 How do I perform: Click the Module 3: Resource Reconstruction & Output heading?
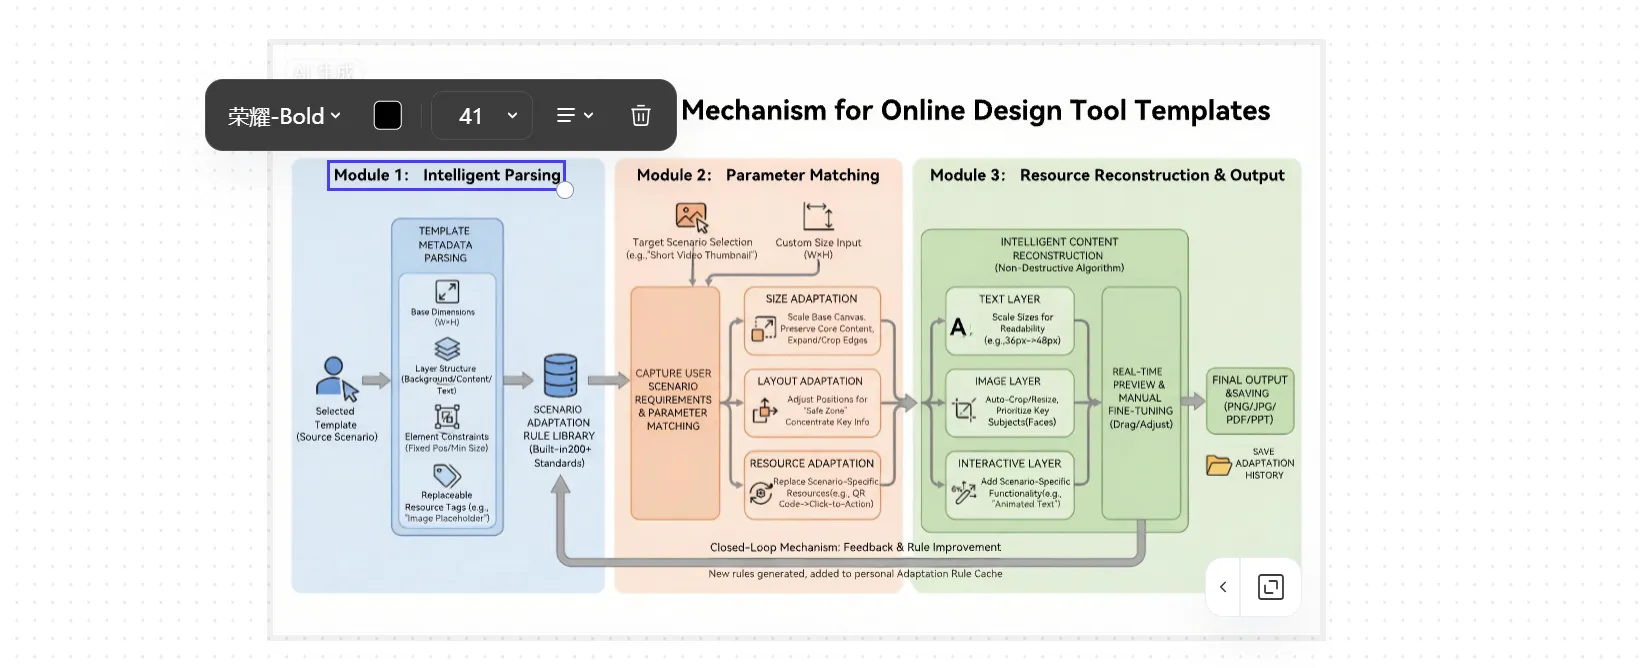click(x=1106, y=175)
